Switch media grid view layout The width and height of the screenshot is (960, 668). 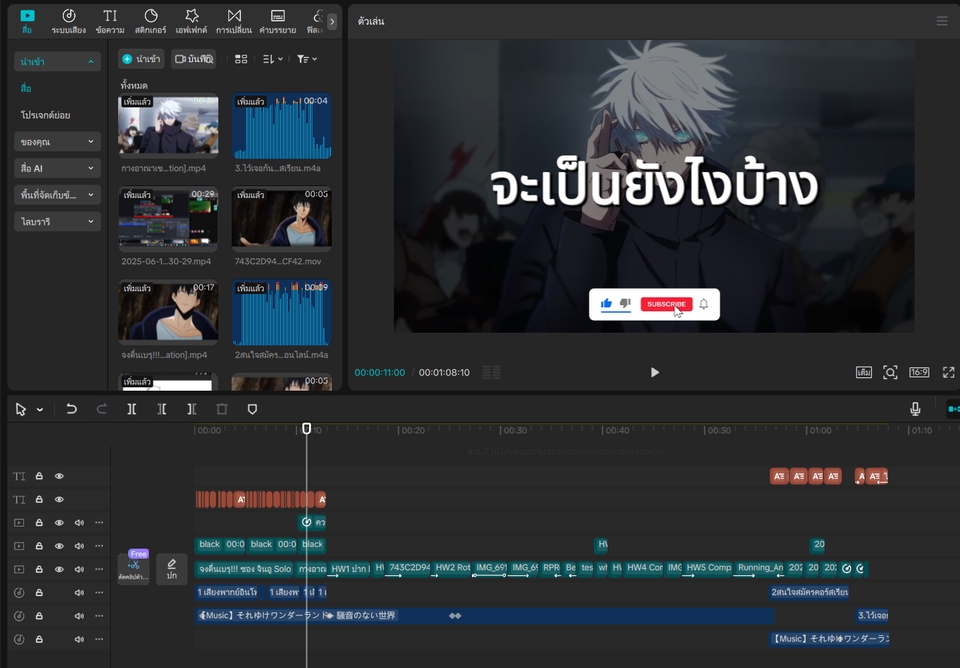click(241, 59)
